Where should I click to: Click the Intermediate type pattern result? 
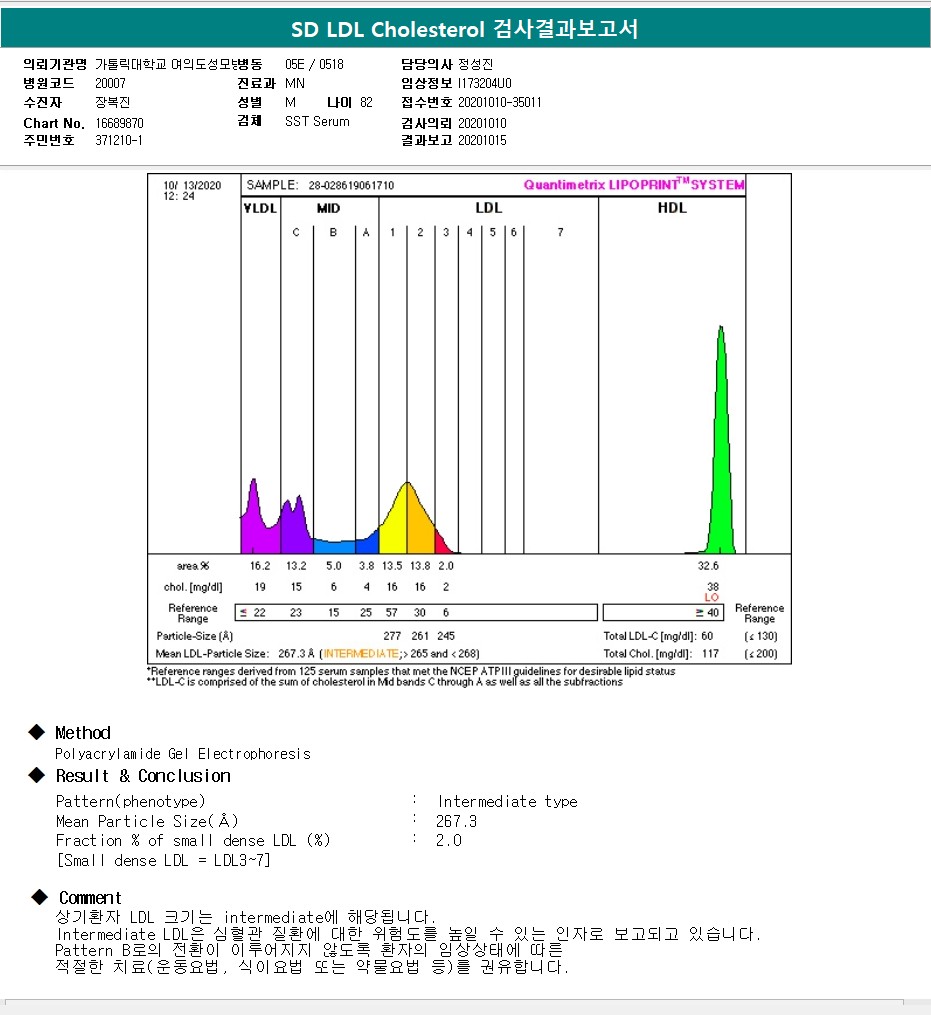pyautogui.click(x=507, y=802)
